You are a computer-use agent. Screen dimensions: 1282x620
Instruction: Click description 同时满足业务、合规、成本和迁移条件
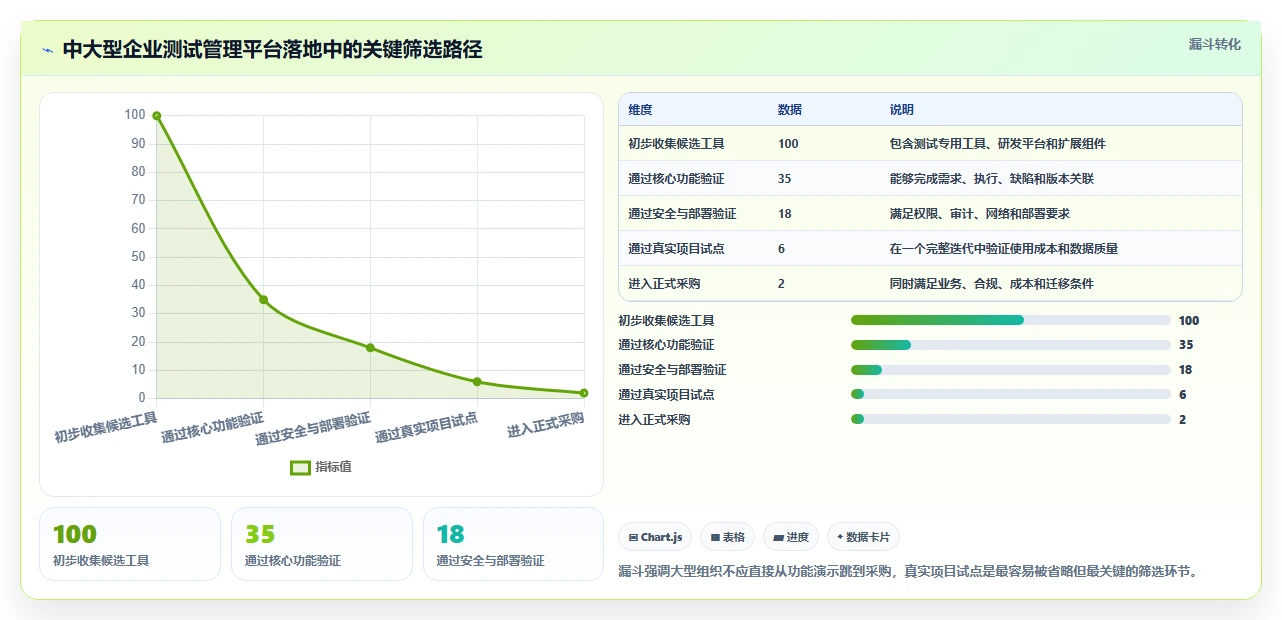[x=991, y=284]
